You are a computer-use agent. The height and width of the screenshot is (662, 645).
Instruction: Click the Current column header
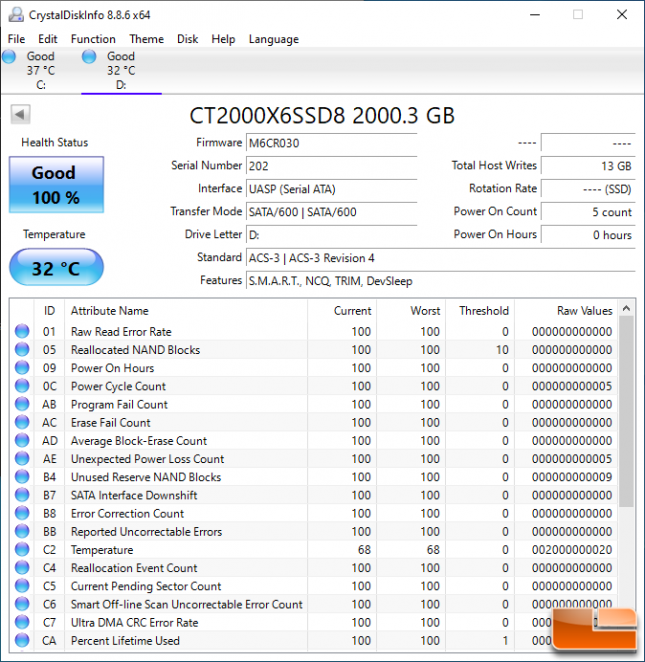[342, 311]
